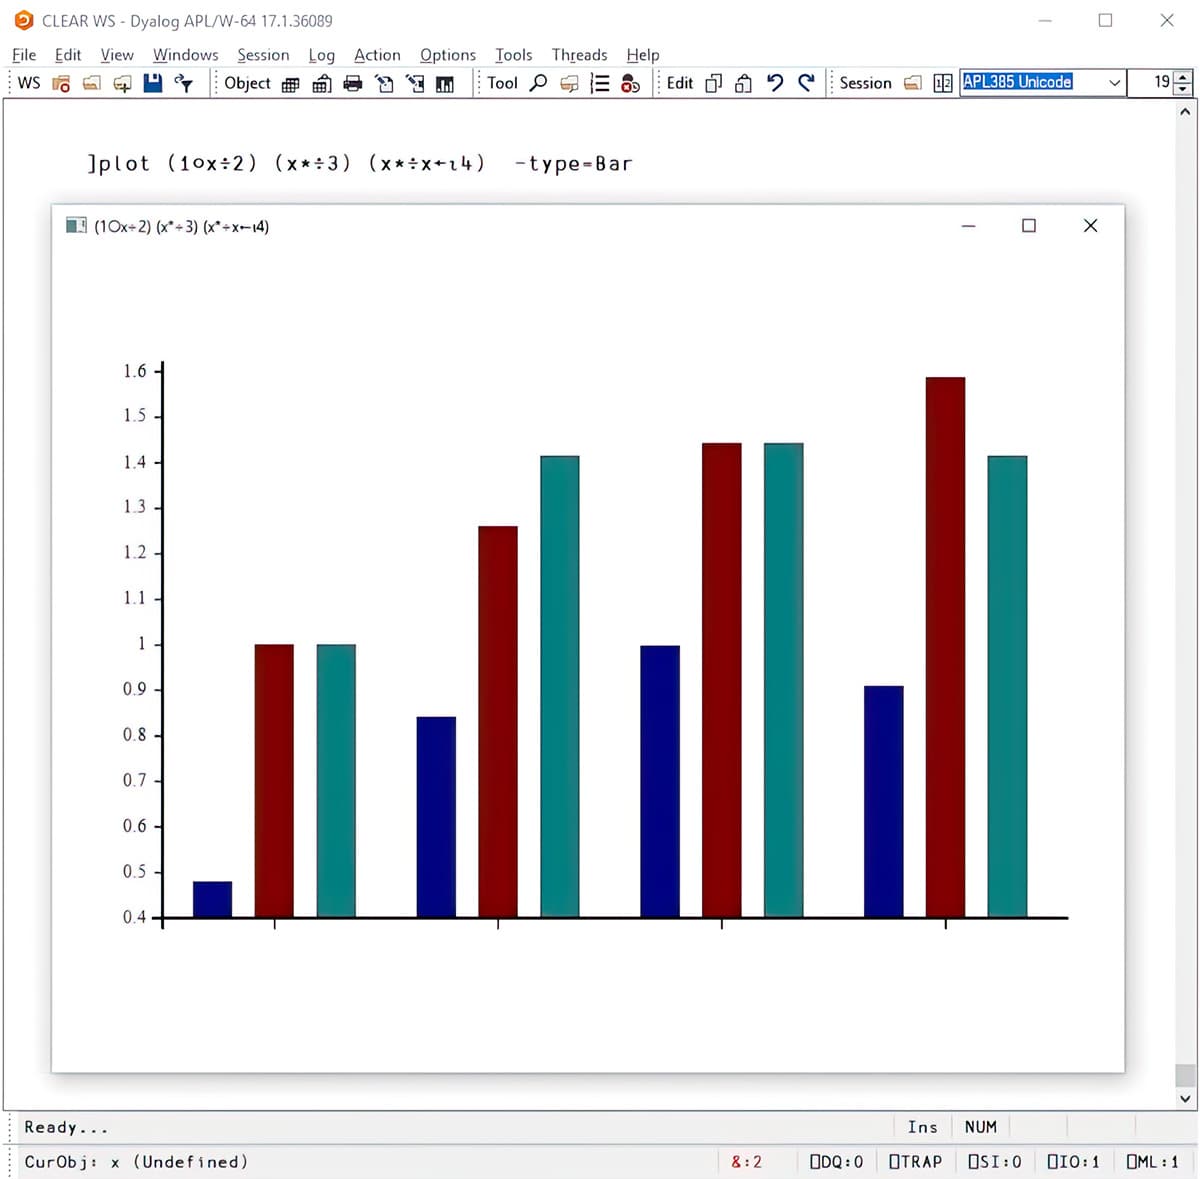Click the first grid icon after Object label
Screen dimensions: 1200x1179
pos(290,84)
